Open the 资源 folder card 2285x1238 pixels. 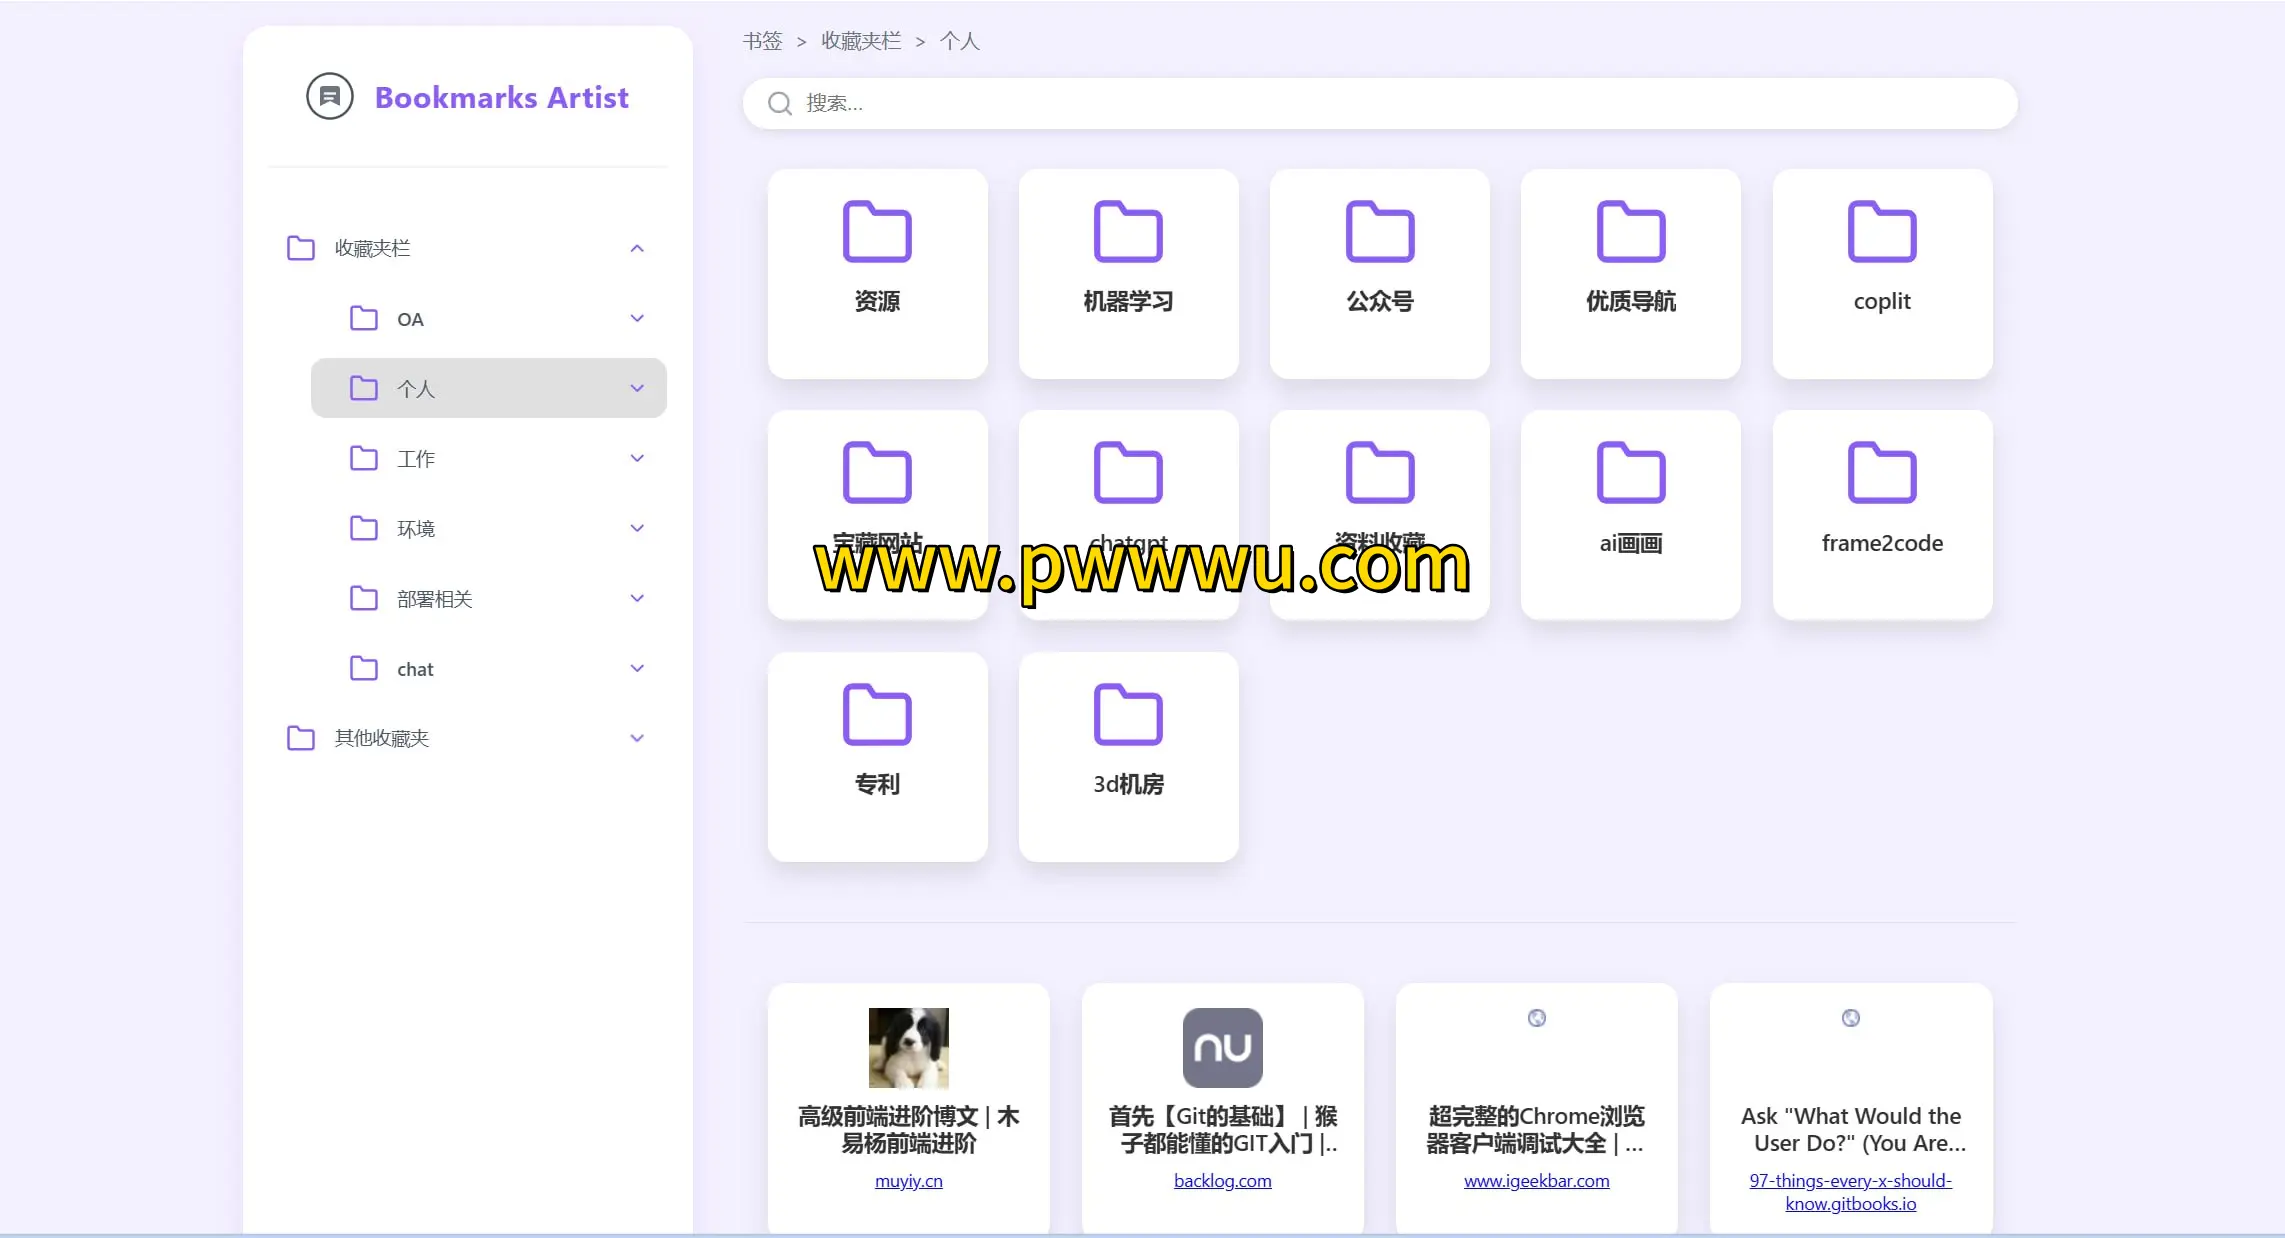point(877,273)
